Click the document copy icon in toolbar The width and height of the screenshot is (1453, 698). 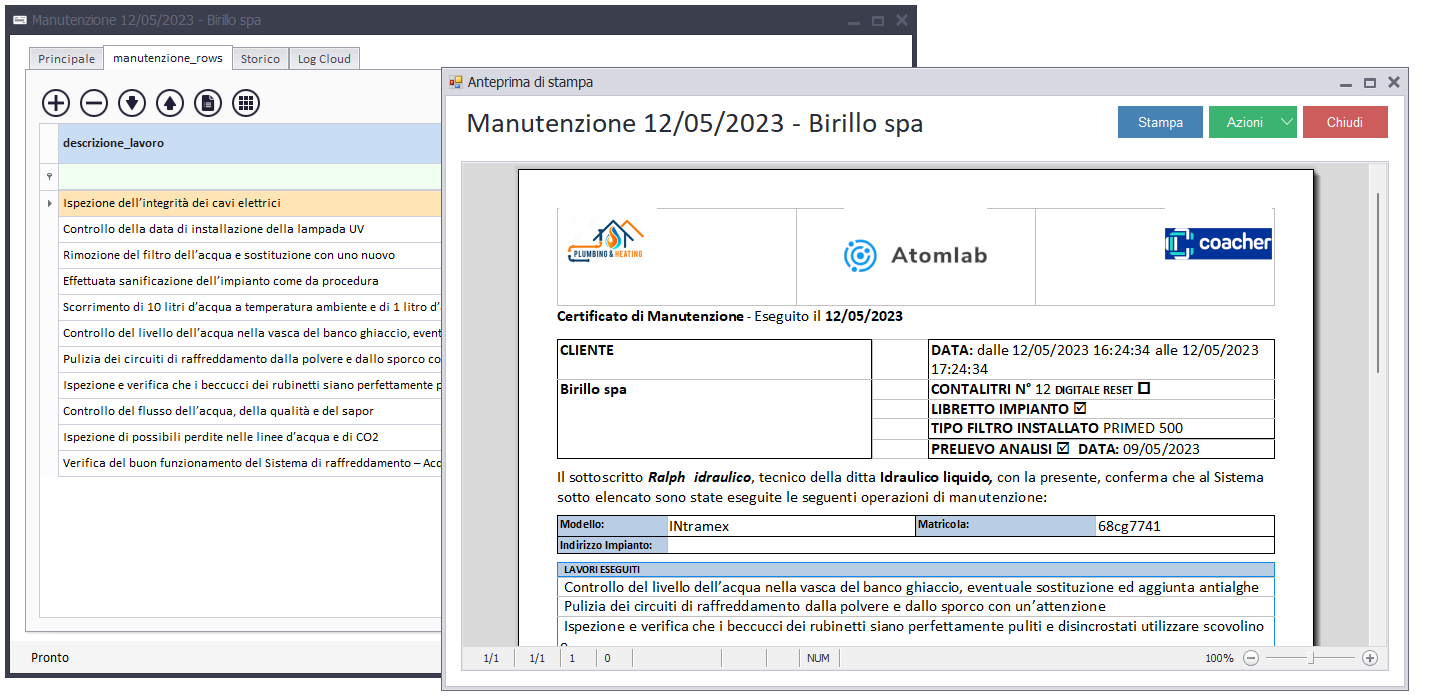click(208, 102)
